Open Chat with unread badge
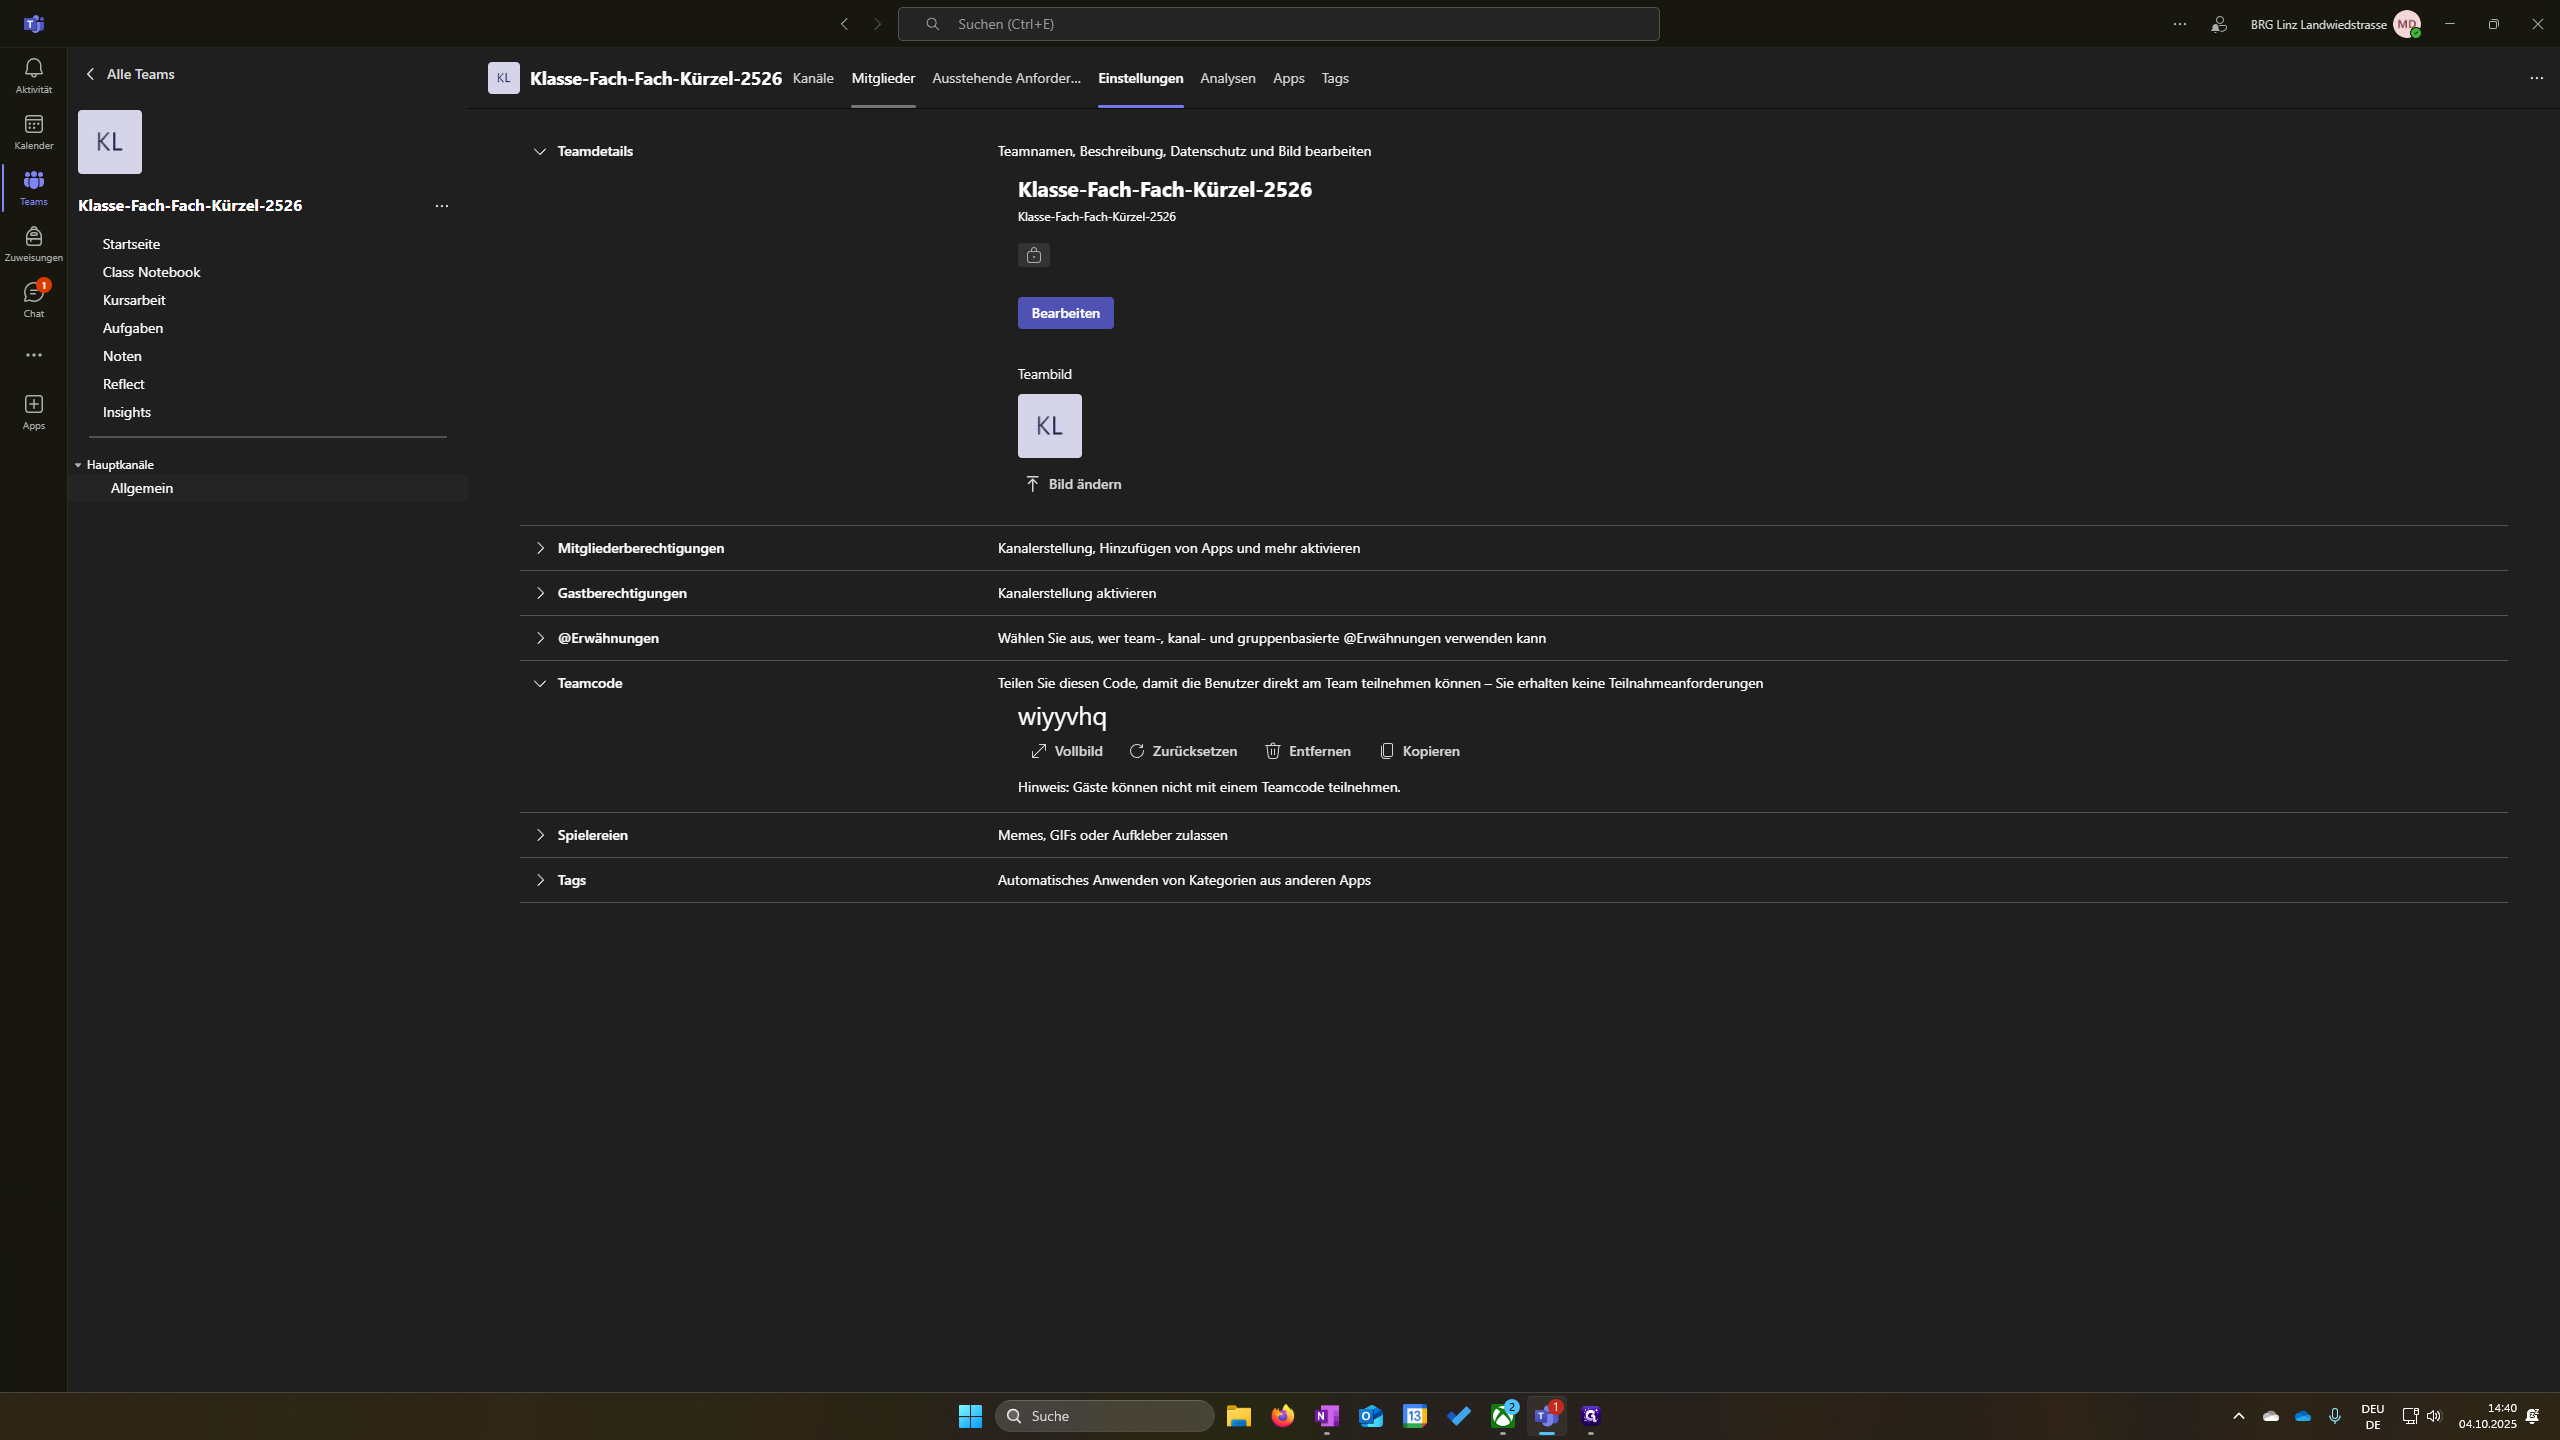2560x1440 pixels. [x=33, y=299]
